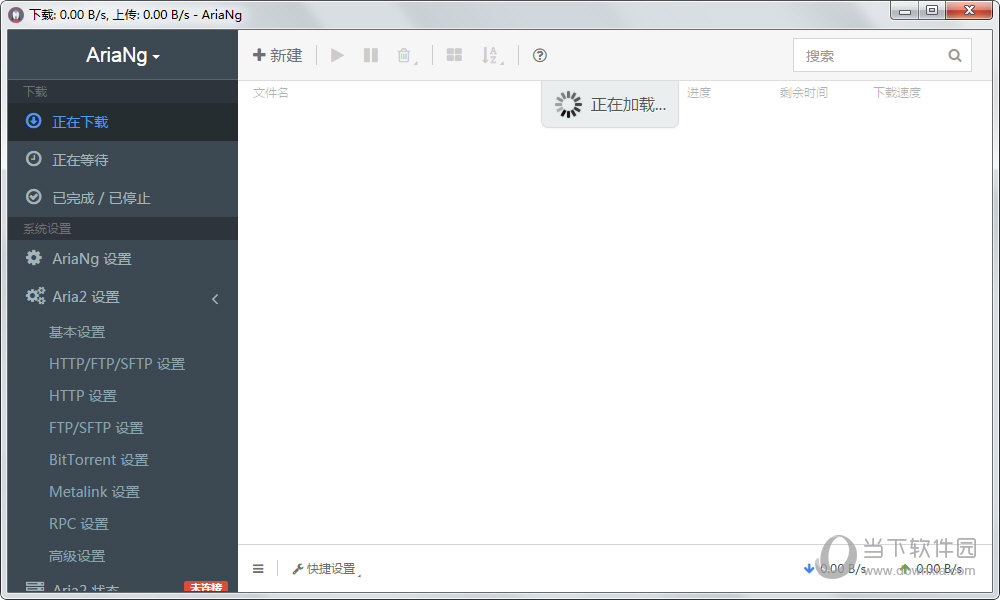Click the select all grid icon

coord(454,55)
